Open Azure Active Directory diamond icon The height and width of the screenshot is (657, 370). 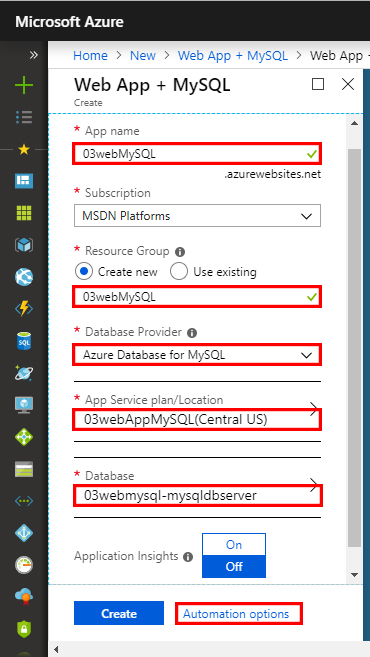click(x=24, y=533)
